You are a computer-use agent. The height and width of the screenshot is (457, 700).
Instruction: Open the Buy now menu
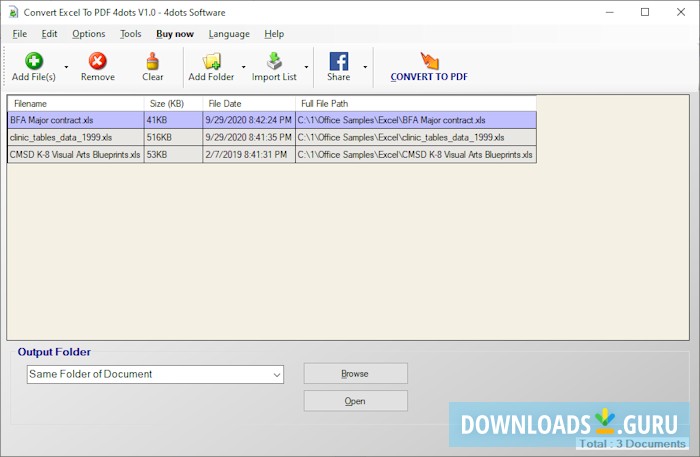click(x=175, y=34)
